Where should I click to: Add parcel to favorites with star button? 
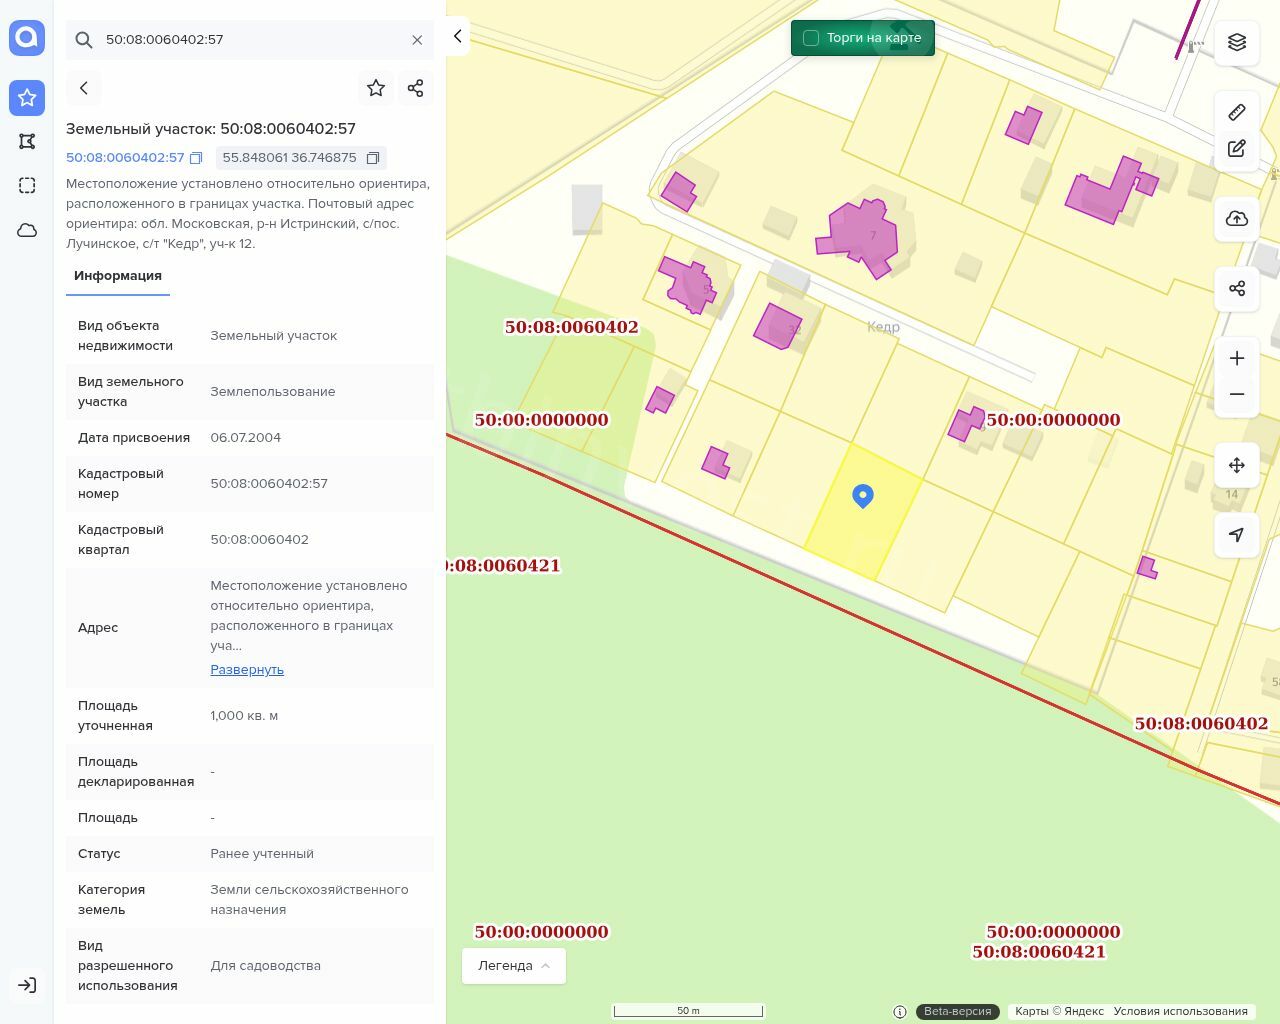(376, 88)
